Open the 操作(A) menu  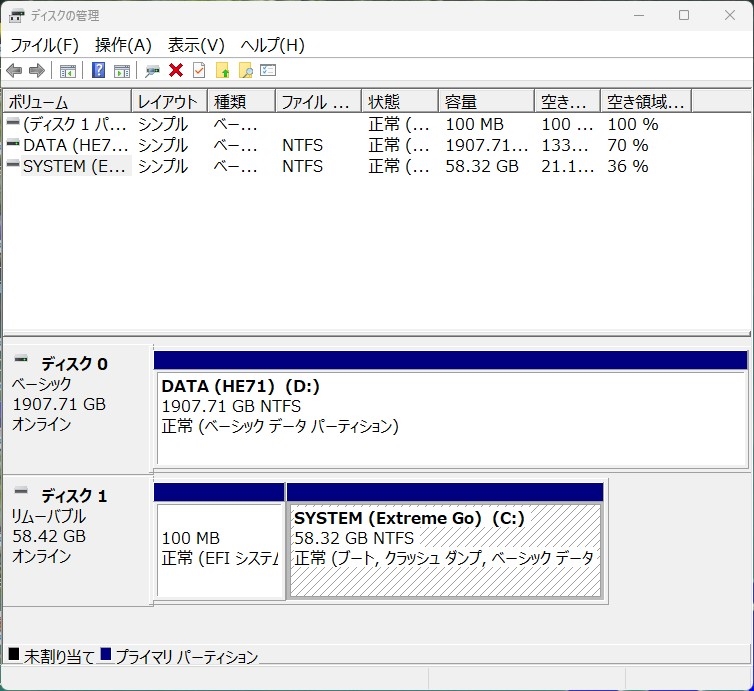[x=123, y=45]
